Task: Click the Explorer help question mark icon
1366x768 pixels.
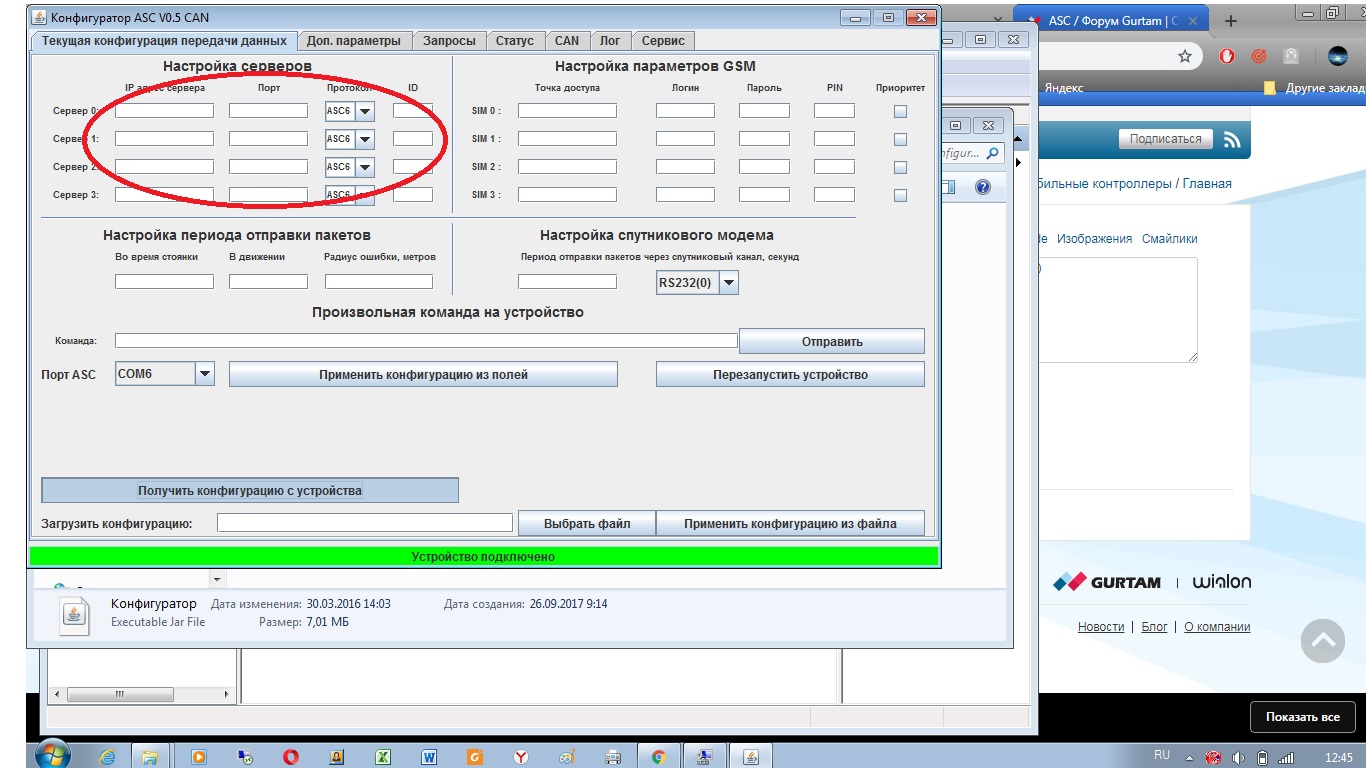Action: (x=982, y=187)
